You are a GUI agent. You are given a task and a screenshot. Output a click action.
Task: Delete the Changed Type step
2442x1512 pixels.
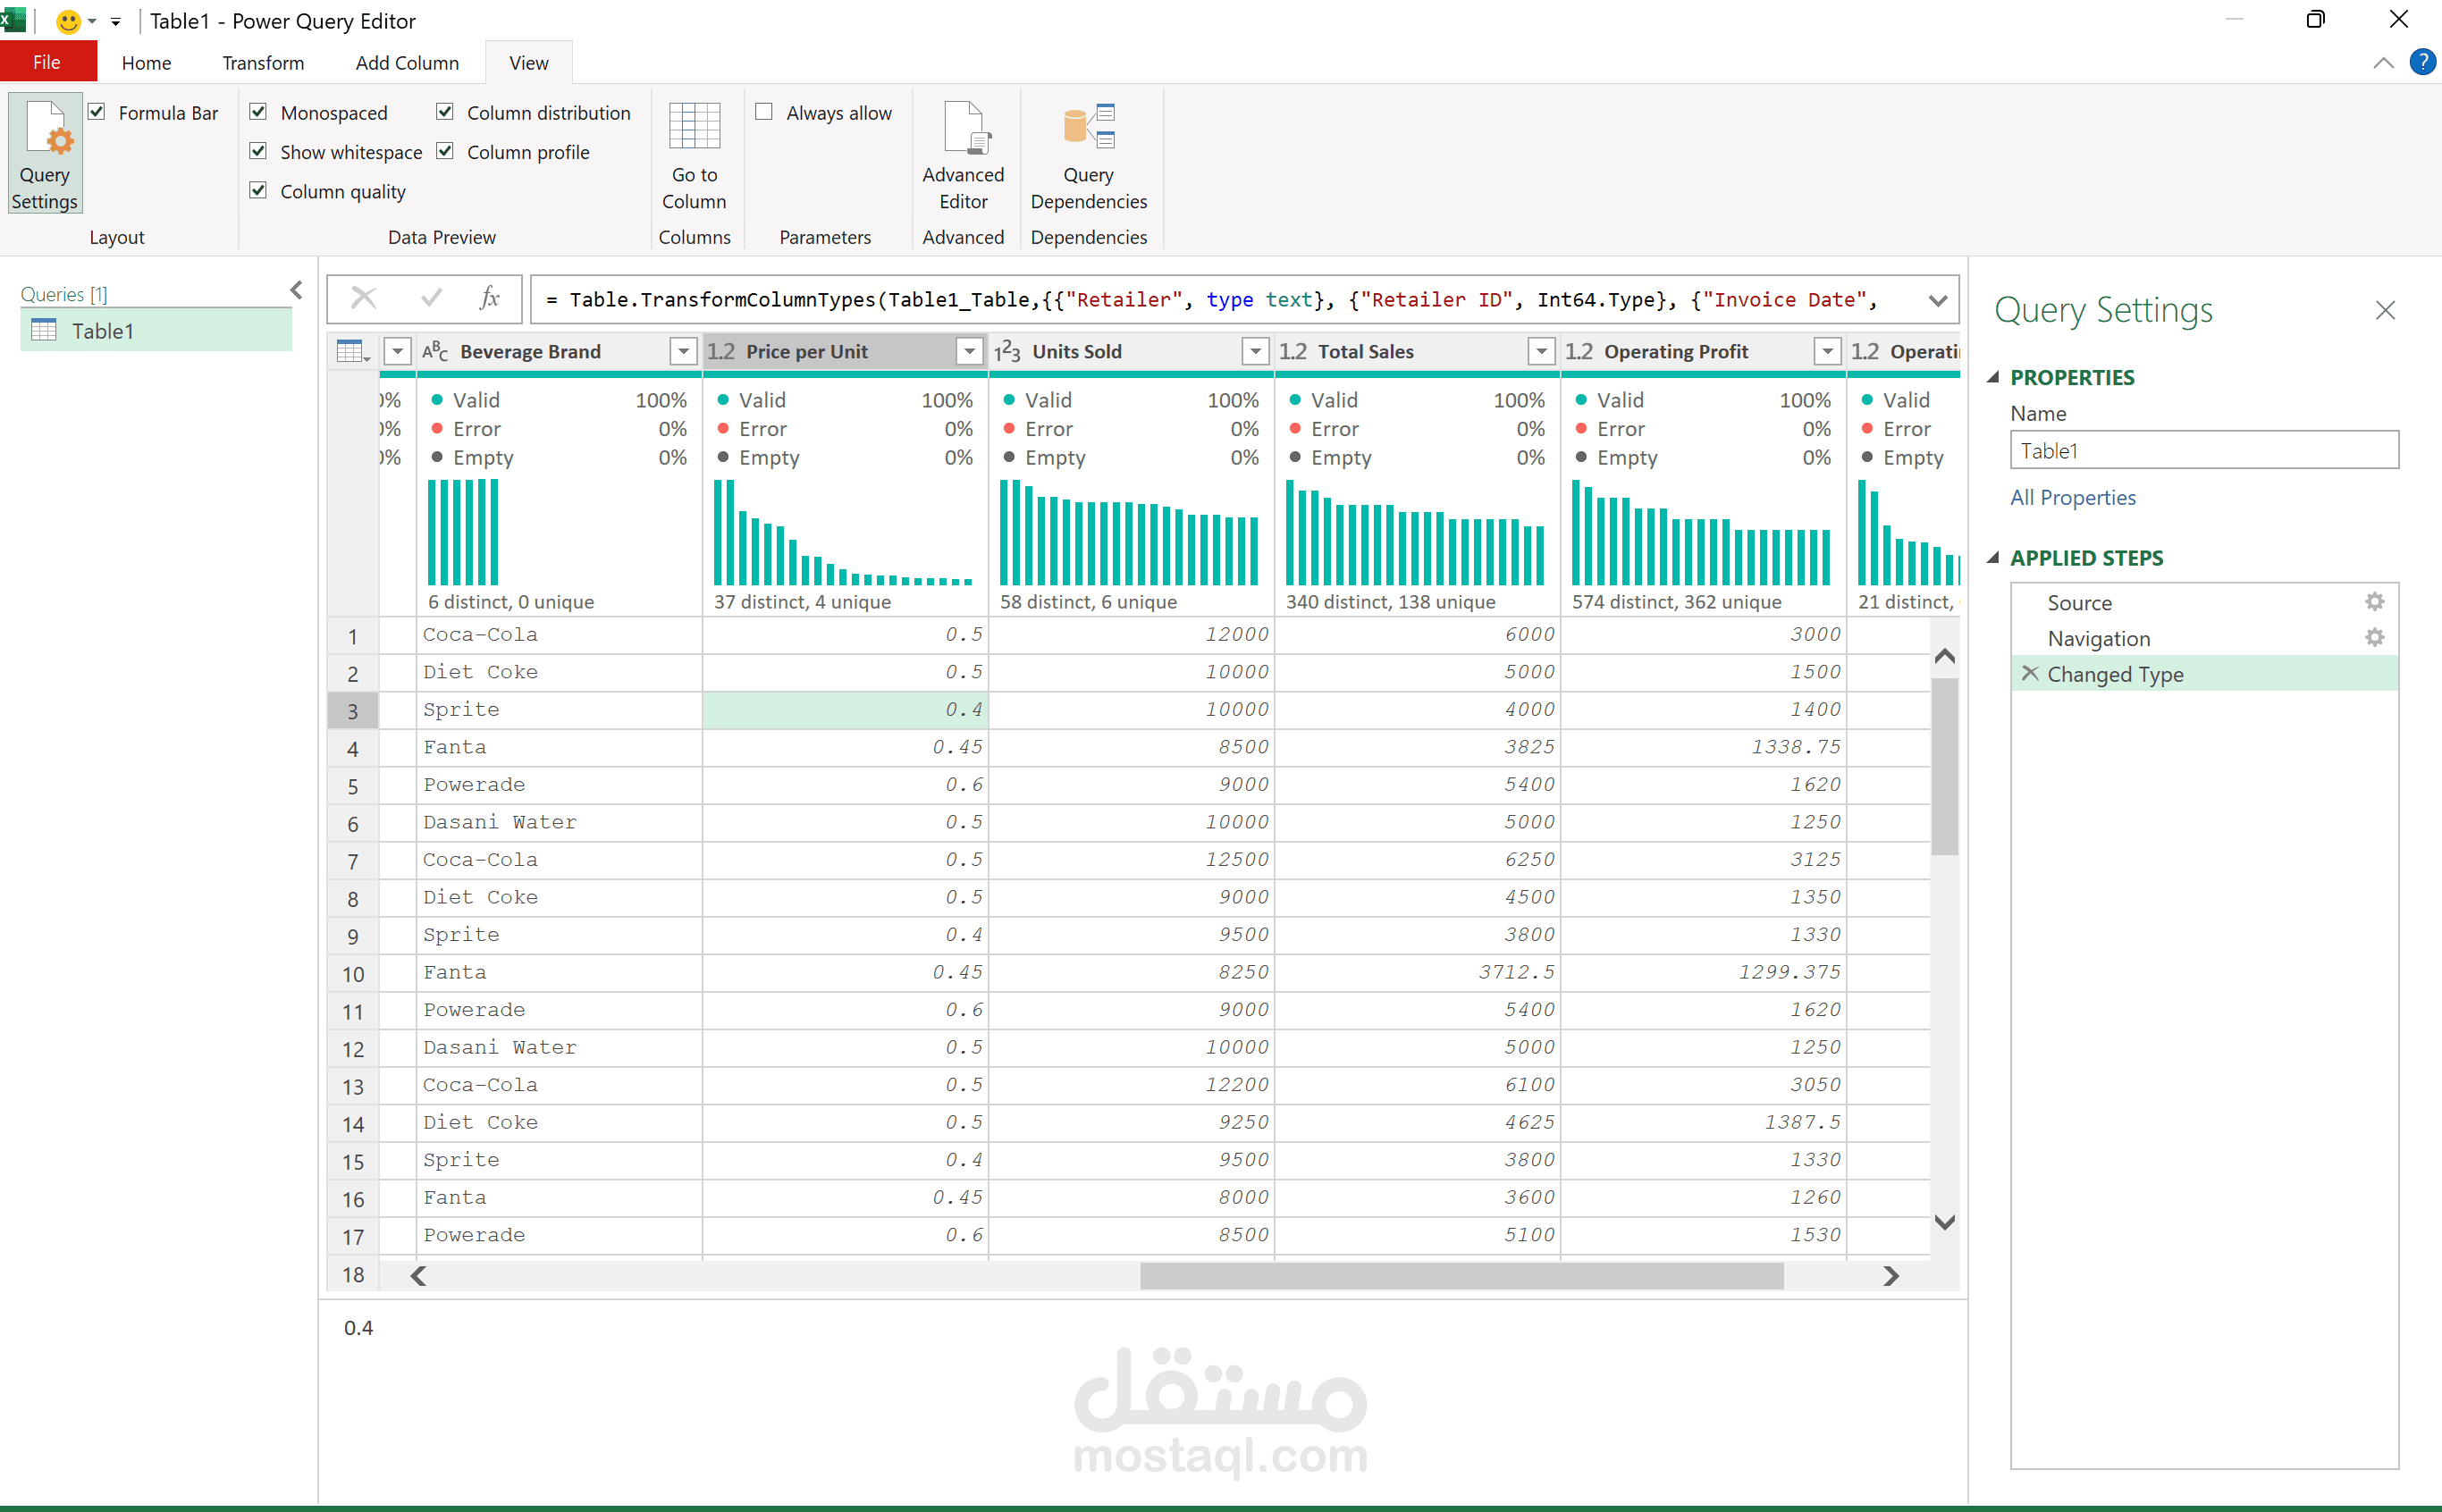tap(2029, 673)
